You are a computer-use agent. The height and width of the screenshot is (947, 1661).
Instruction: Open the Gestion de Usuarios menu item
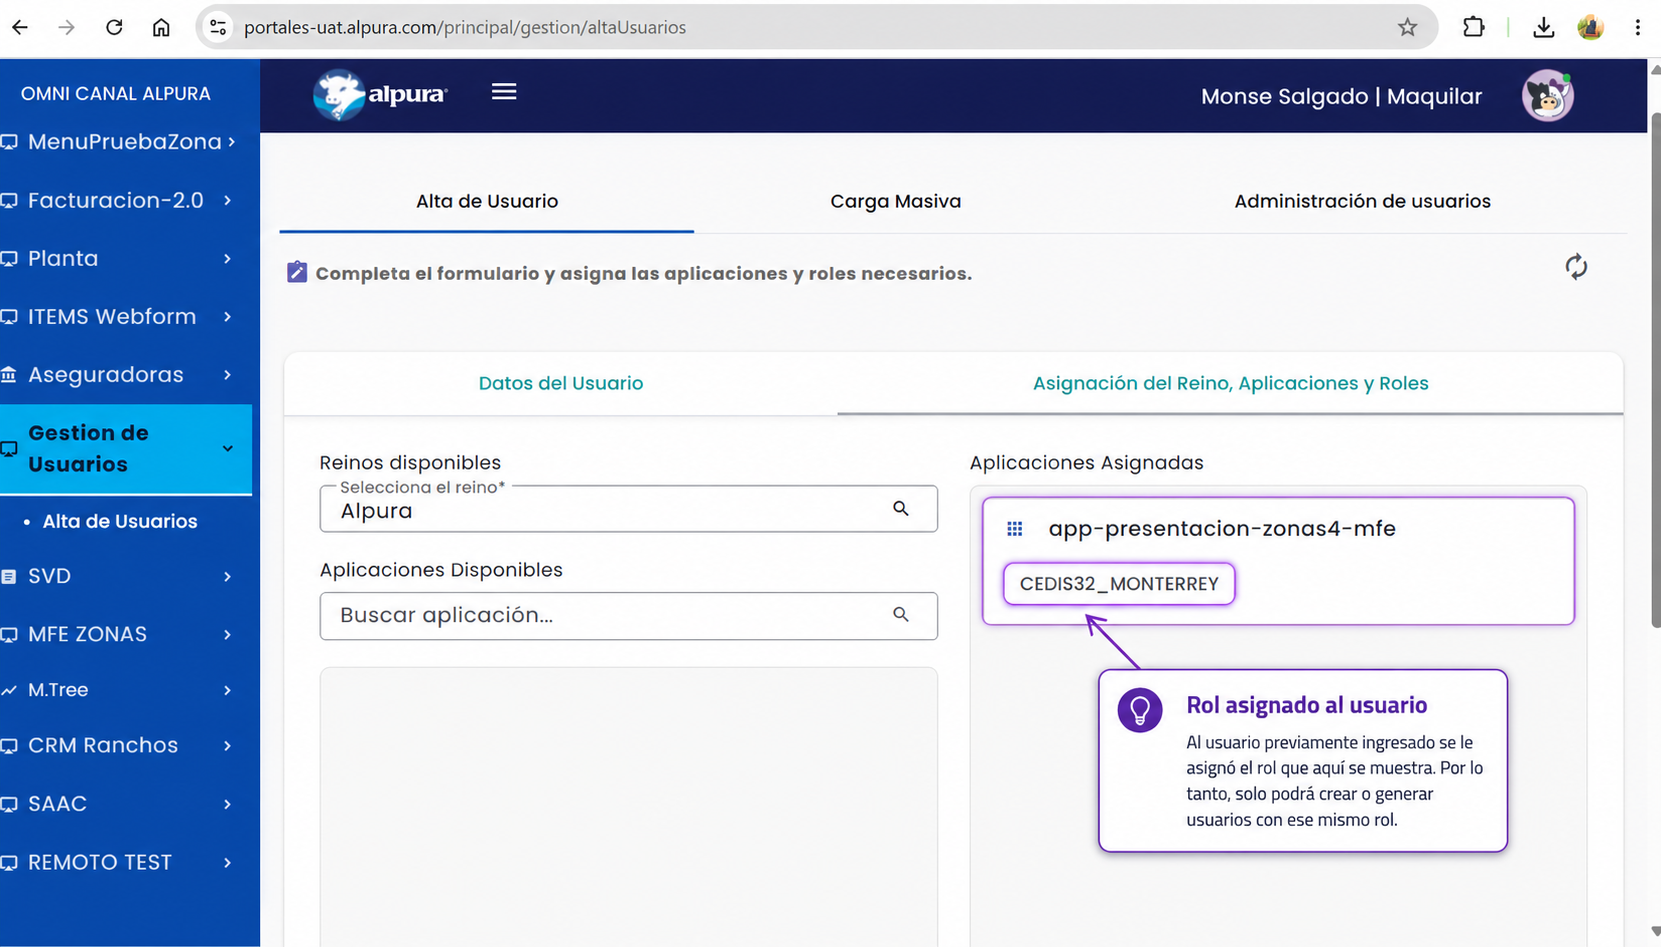point(126,449)
